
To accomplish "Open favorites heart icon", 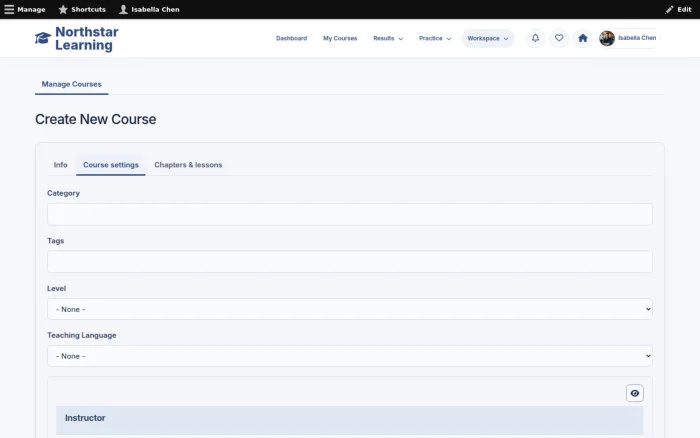I will [559, 38].
